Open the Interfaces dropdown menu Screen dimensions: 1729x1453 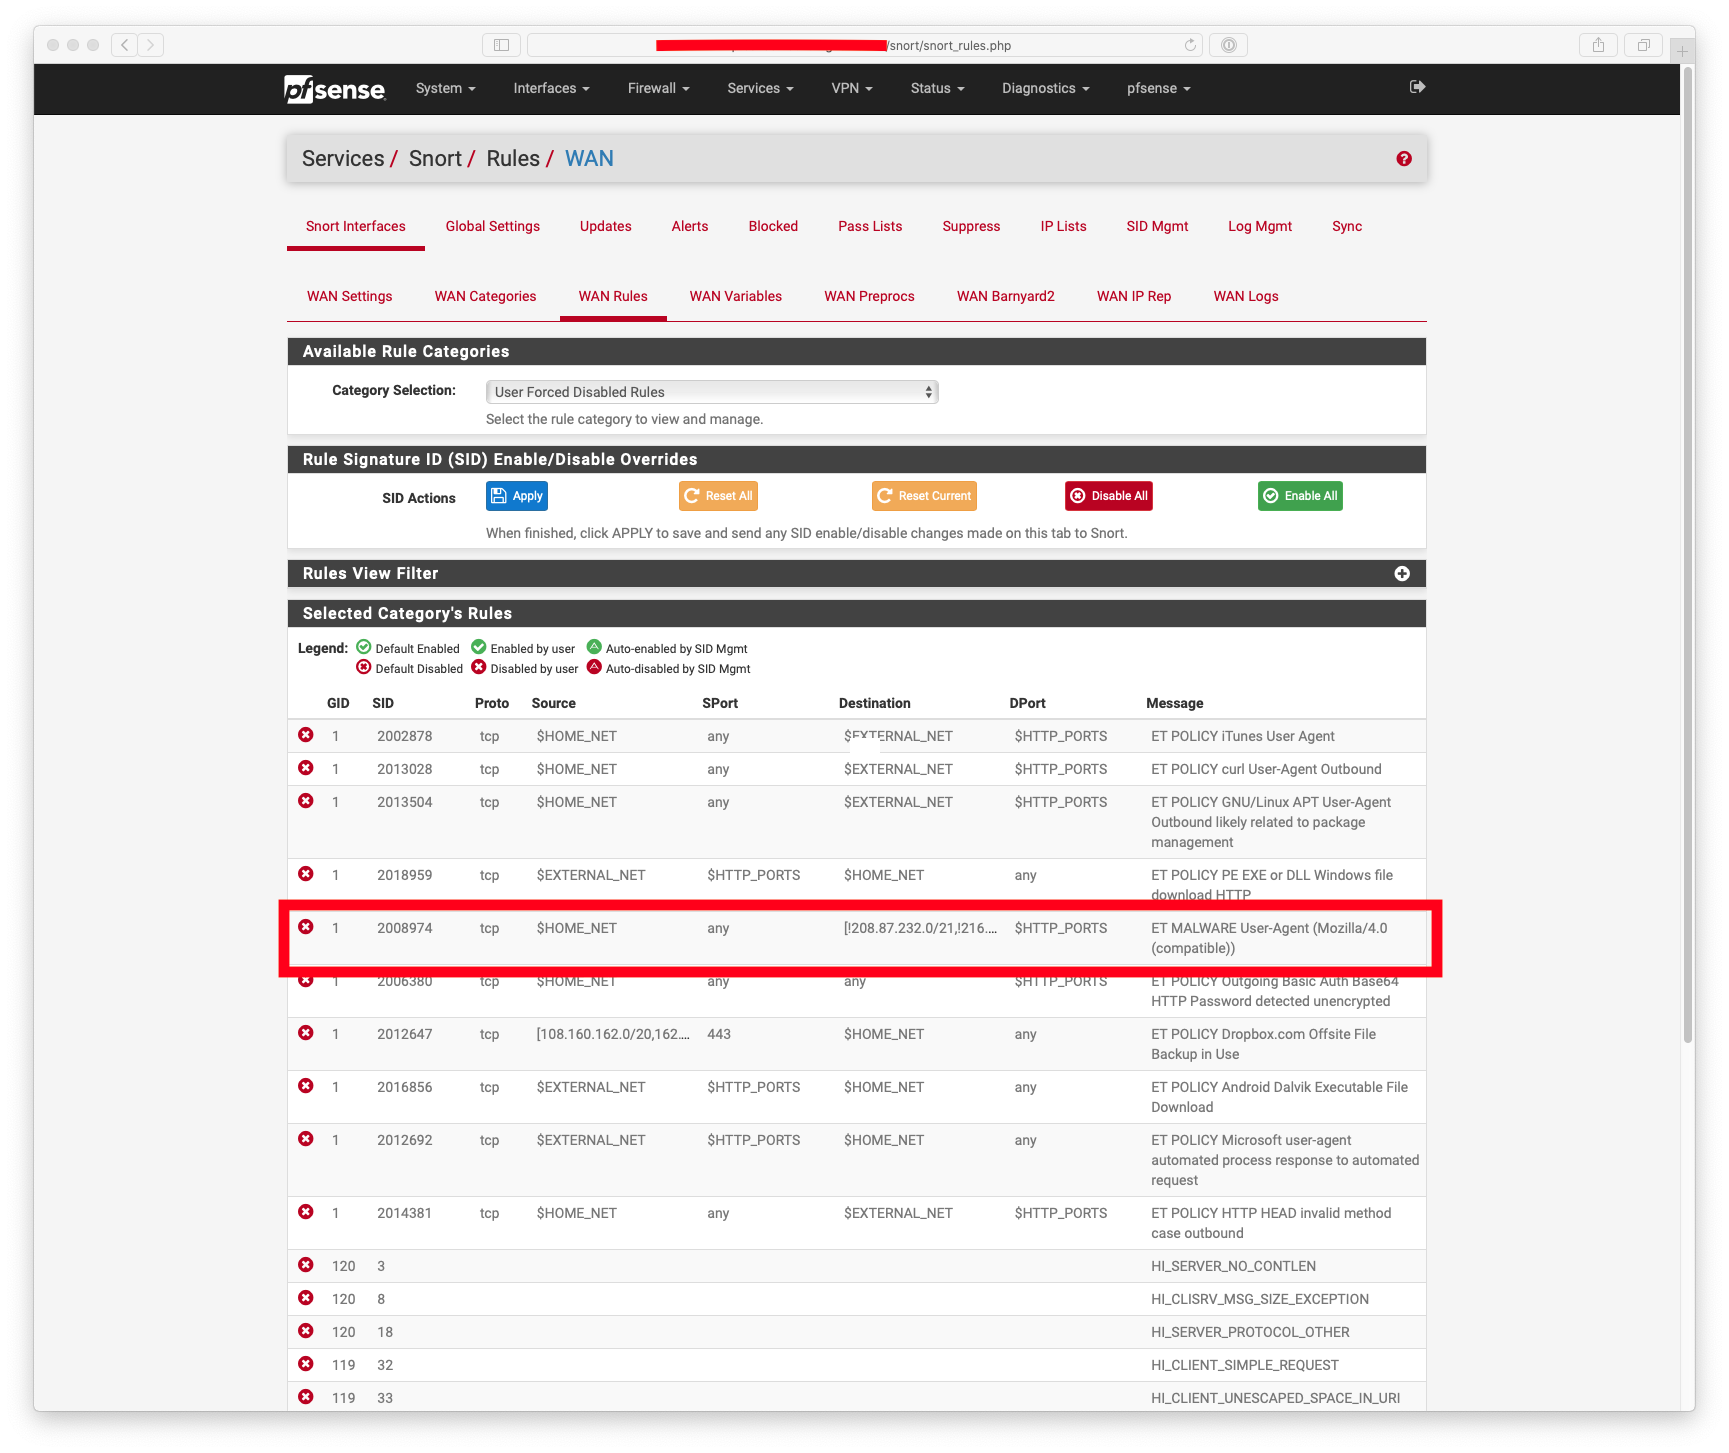click(550, 88)
